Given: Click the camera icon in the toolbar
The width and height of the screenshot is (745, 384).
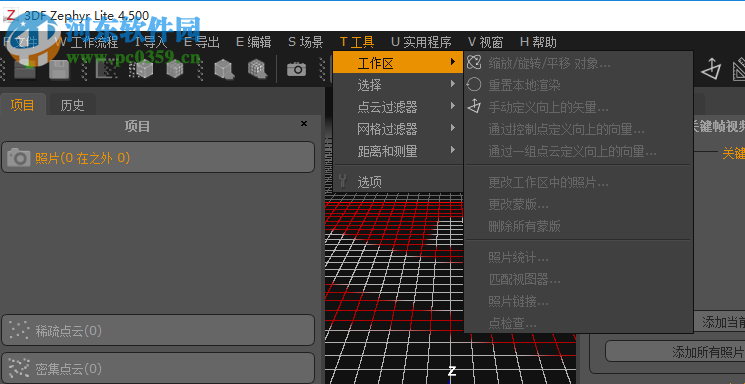Looking at the screenshot, I should point(296,69).
